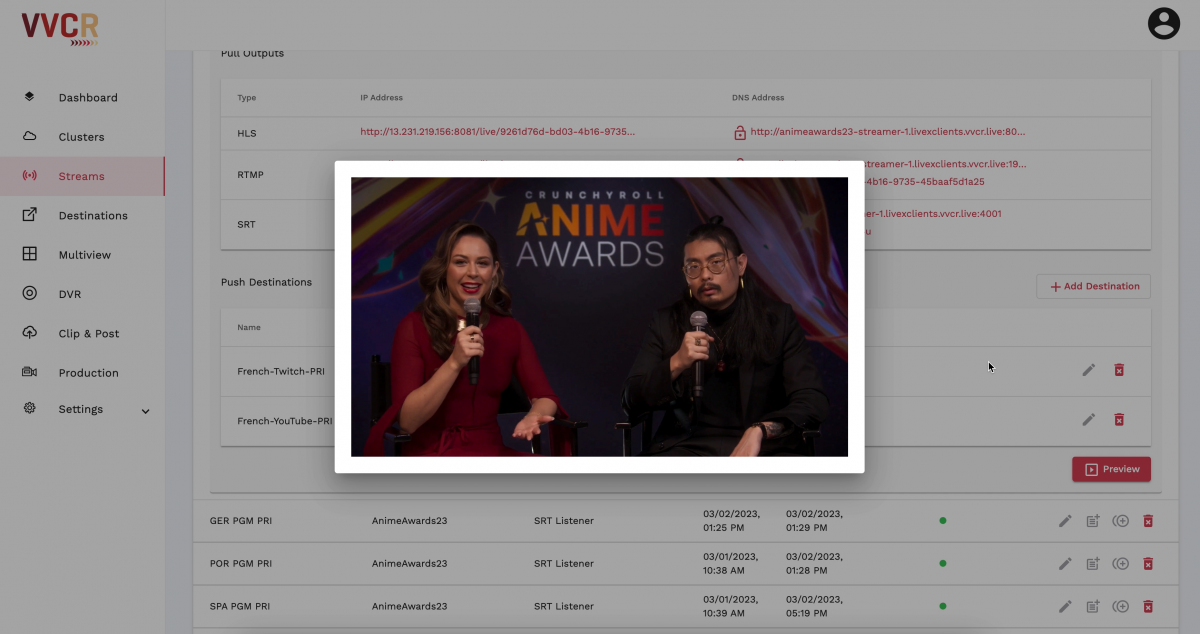The width and height of the screenshot is (1200, 634).
Task: Click the IP Address column header
Action: tap(381, 98)
